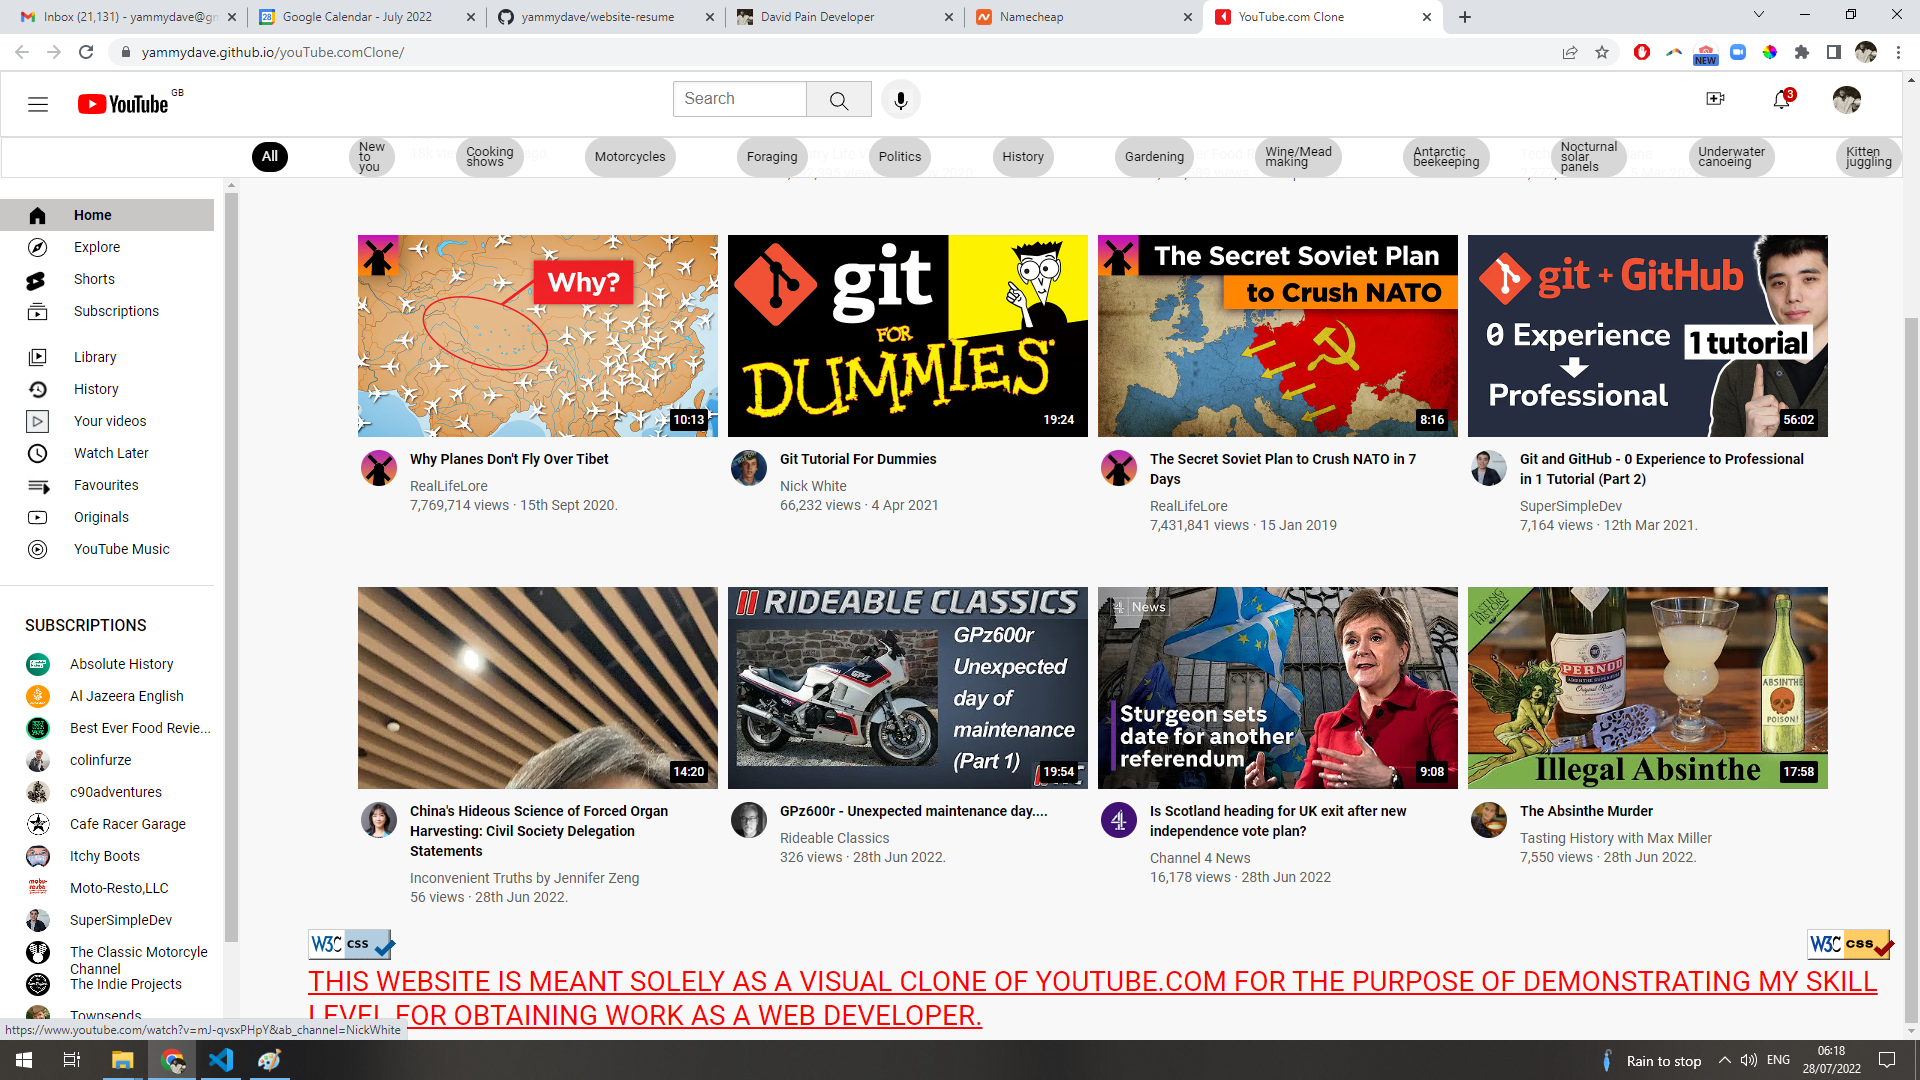
Task: Switch to David Pain Developer tab
Action: click(845, 17)
